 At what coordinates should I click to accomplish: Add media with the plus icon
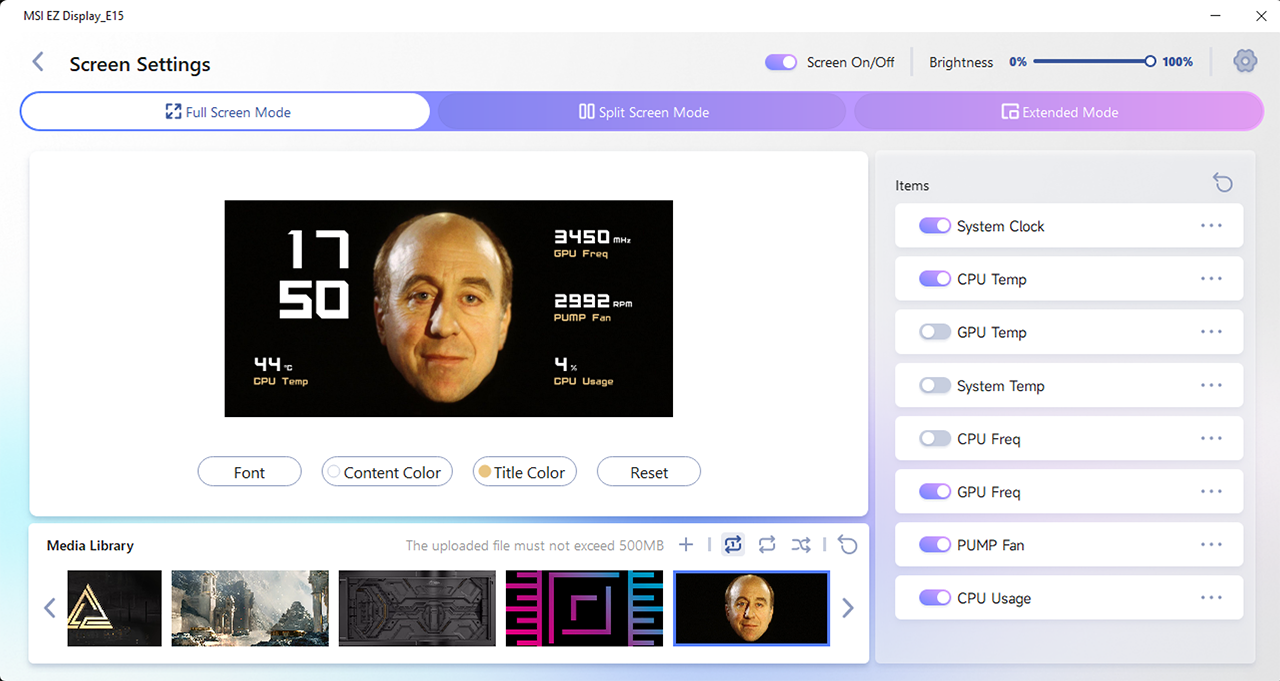[686, 544]
